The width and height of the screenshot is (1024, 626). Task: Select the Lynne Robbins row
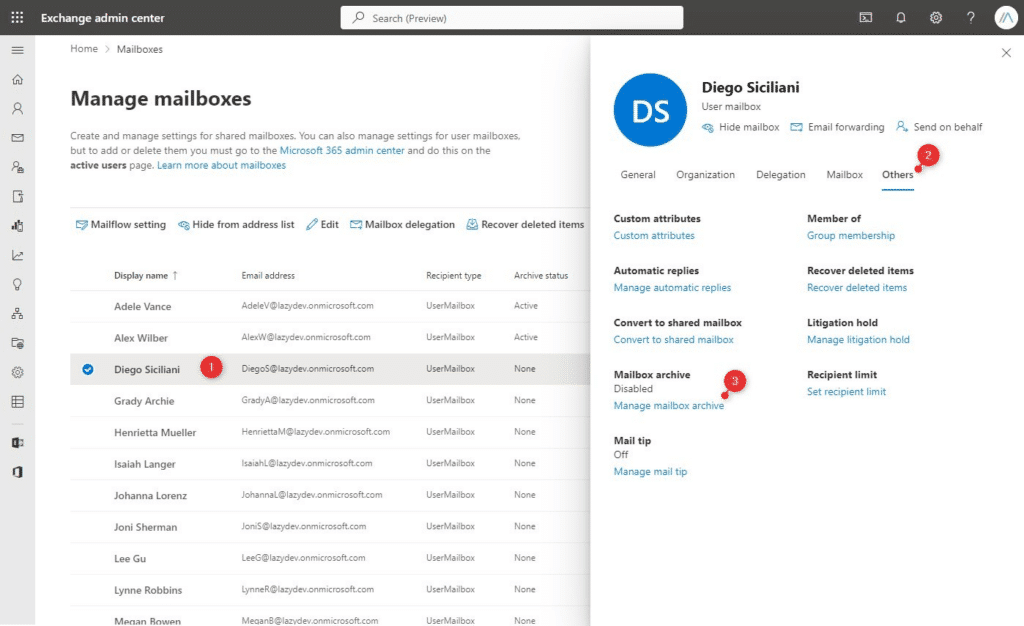(x=330, y=590)
